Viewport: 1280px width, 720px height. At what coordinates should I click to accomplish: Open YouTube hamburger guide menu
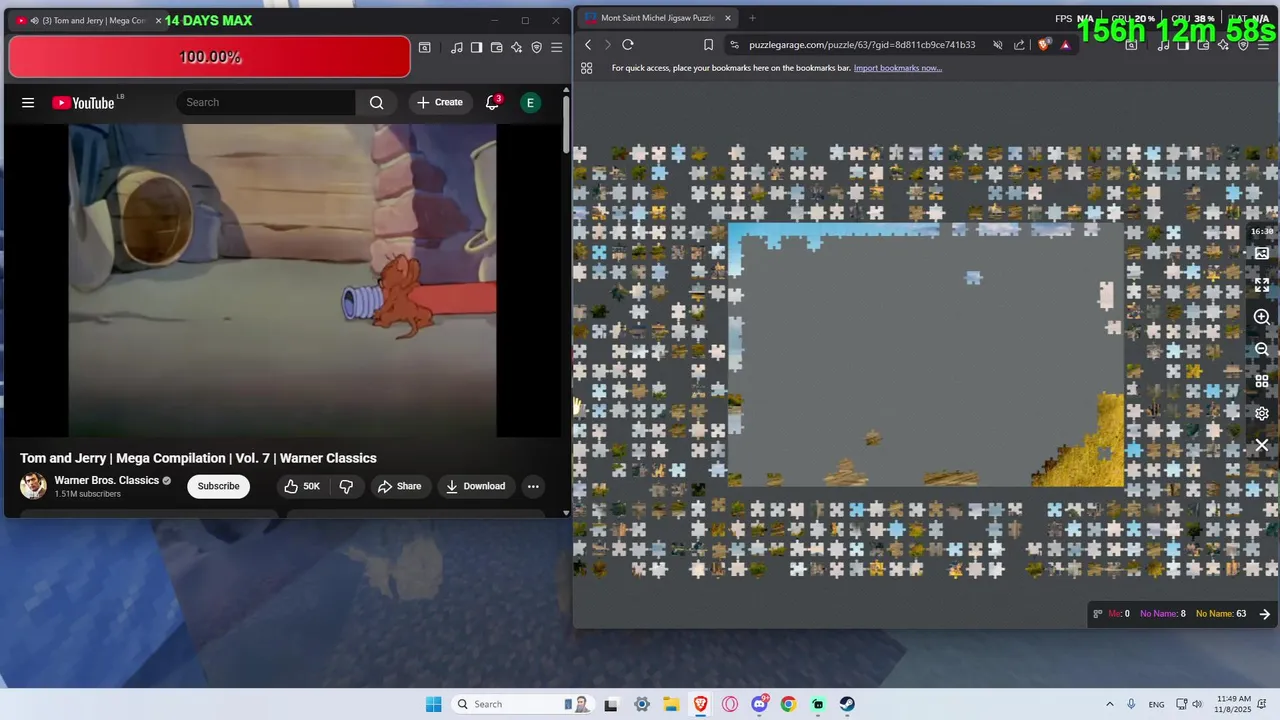coord(28,102)
